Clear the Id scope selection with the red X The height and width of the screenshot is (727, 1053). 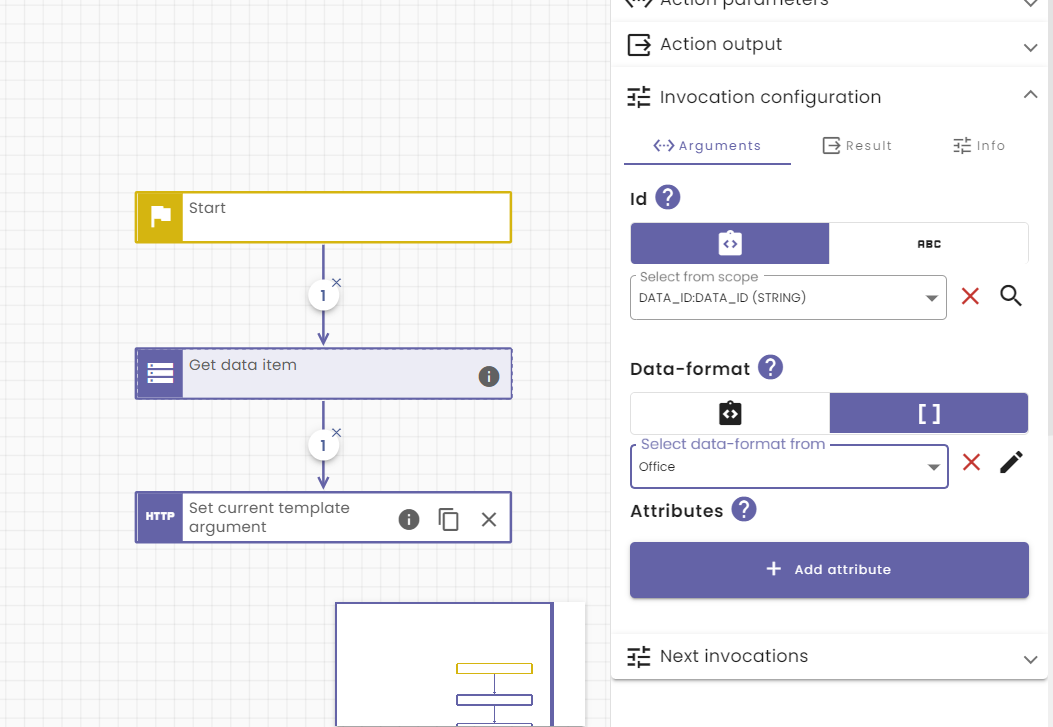(969, 296)
